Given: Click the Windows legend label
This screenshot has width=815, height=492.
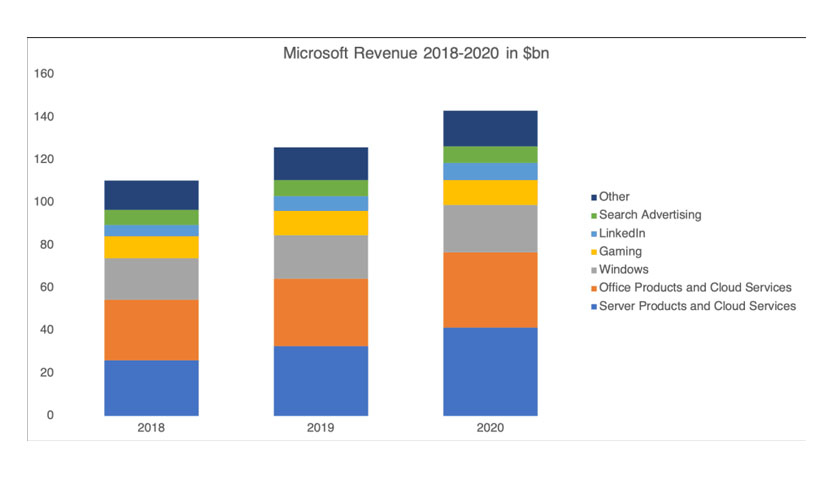Looking at the screenshot, I should coord(623,269).
